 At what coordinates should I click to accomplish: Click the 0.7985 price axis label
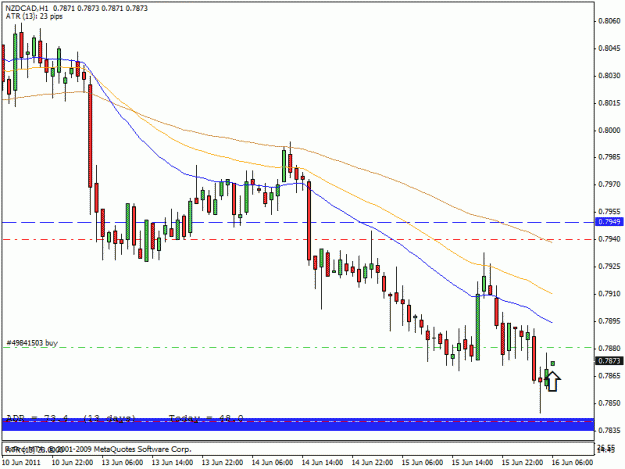pyautogui.click(x=610, y=157)
